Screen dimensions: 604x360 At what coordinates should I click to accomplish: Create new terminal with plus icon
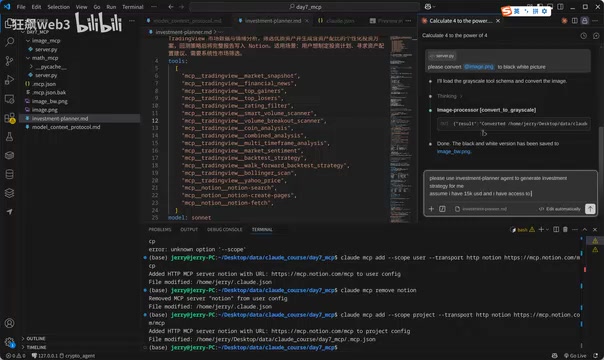[x=541, y=229]
